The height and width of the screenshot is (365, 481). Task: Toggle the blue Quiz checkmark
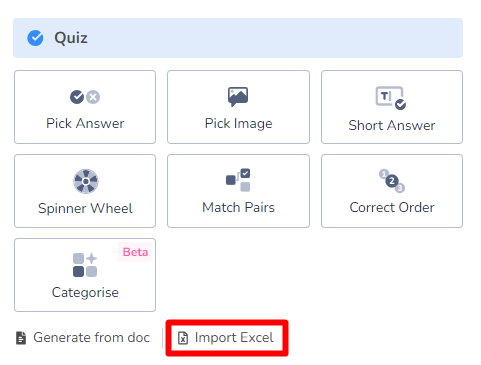click(35, 38)
